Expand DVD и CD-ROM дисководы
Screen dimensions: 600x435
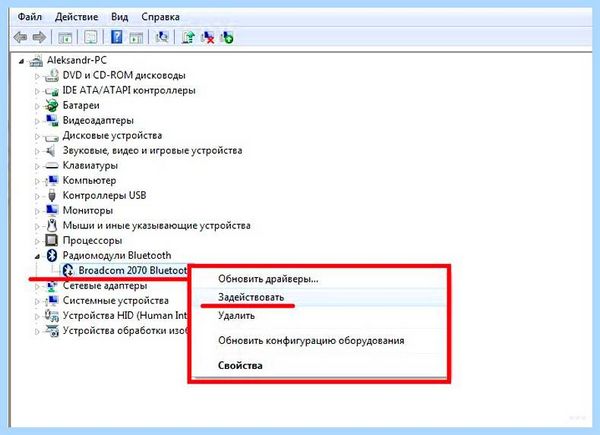pos(37,76)
